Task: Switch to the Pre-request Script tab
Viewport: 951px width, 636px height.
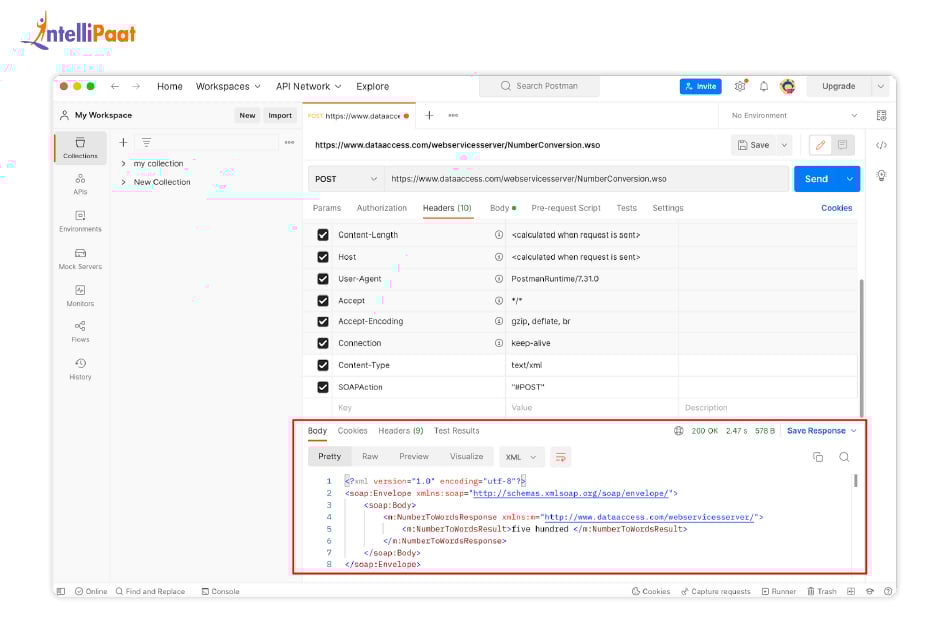Action: click(x=565, y=208)
